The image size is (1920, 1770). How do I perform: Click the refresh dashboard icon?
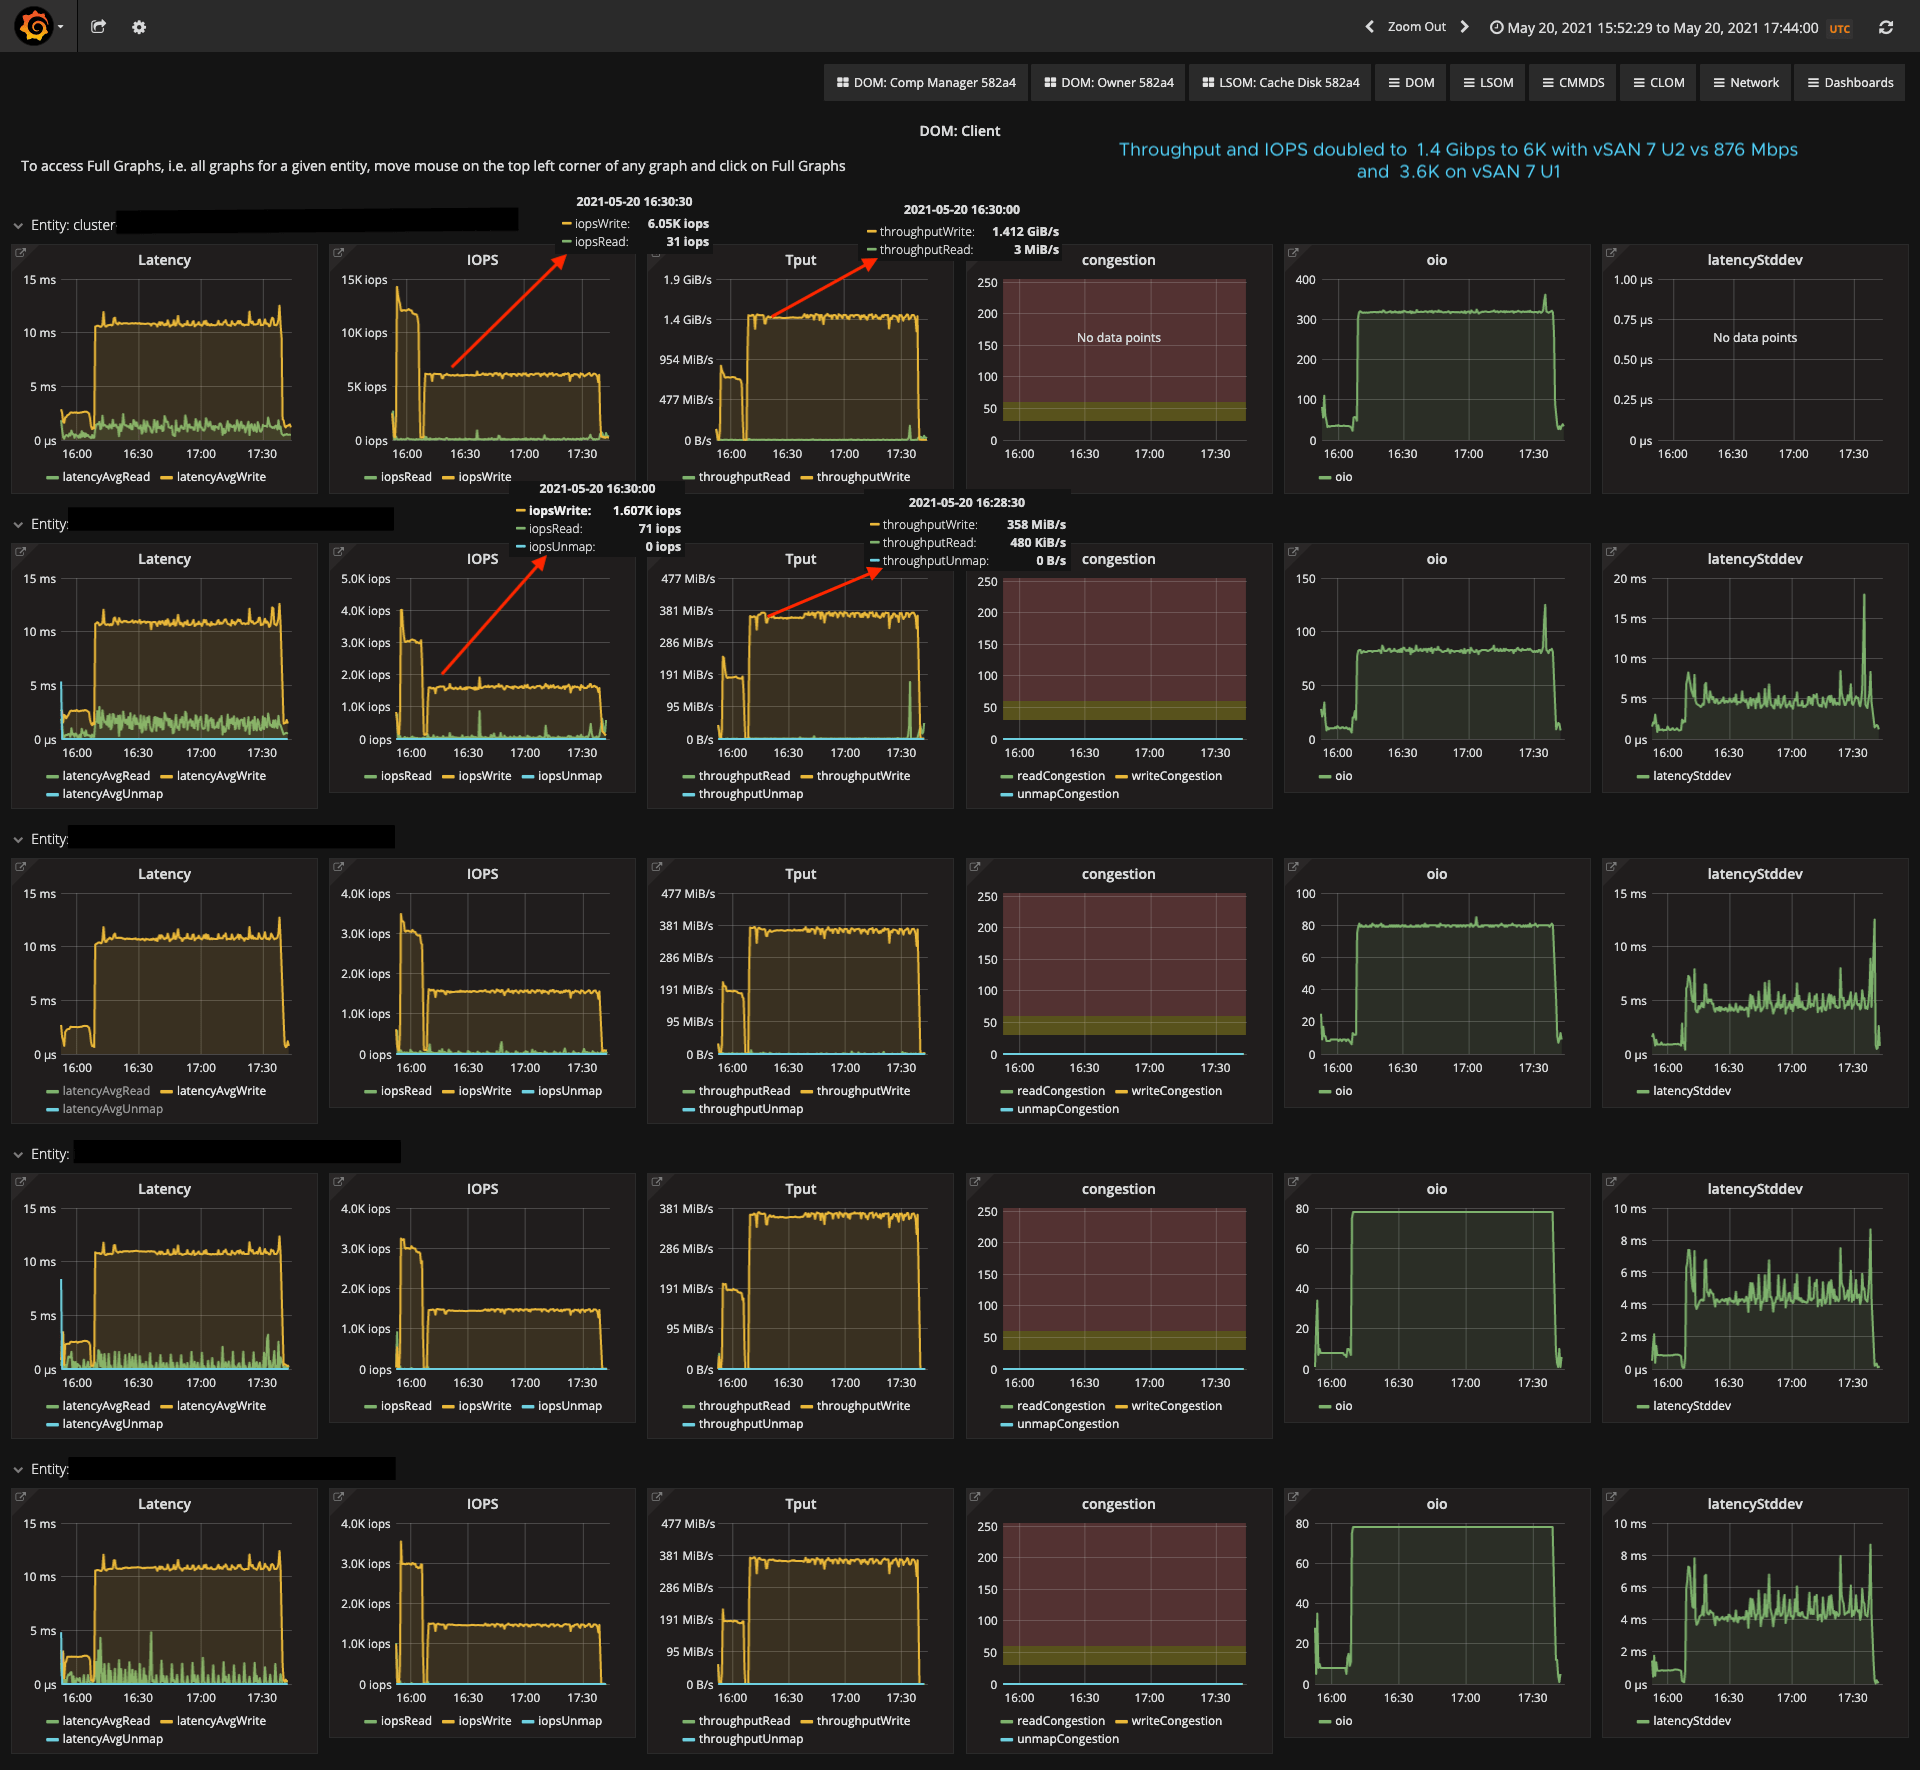(x=1885, y=28)
